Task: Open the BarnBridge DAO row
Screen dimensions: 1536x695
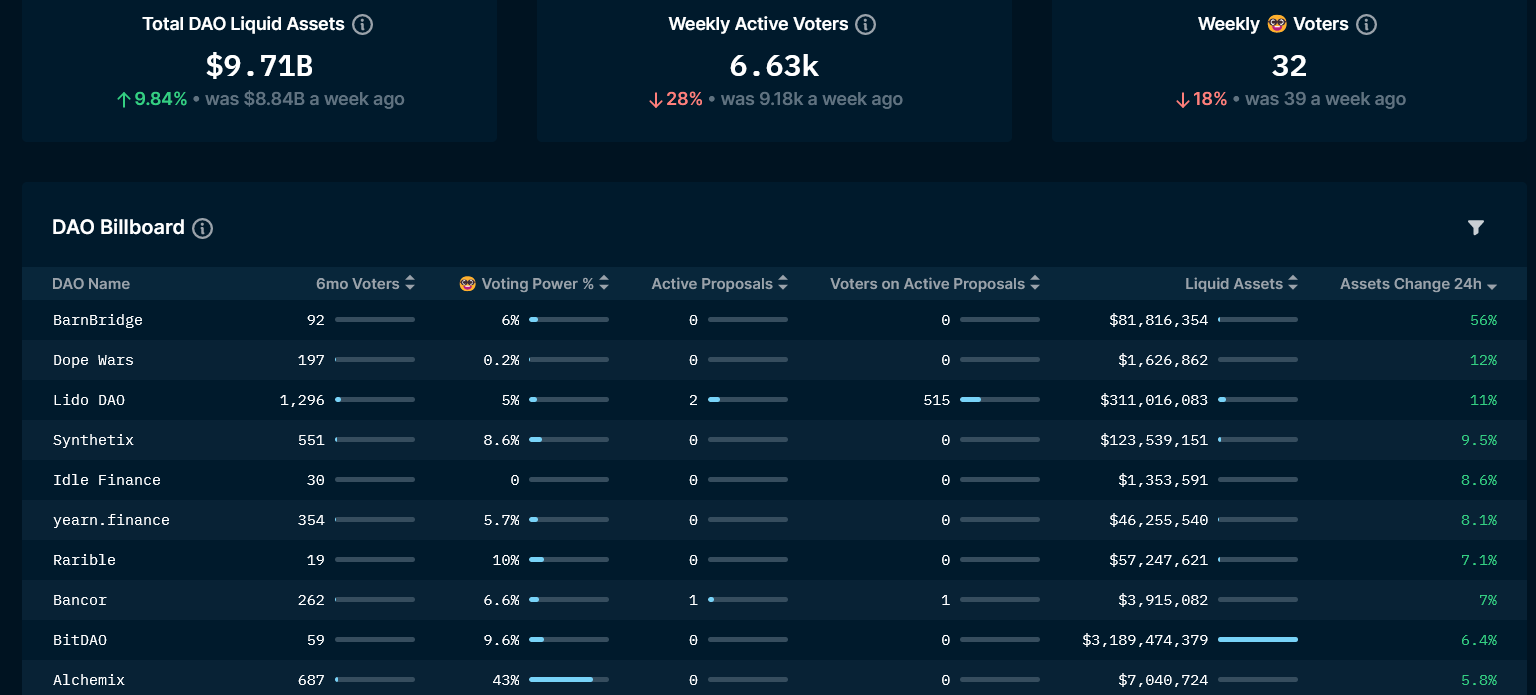Action: pos(775,320)
